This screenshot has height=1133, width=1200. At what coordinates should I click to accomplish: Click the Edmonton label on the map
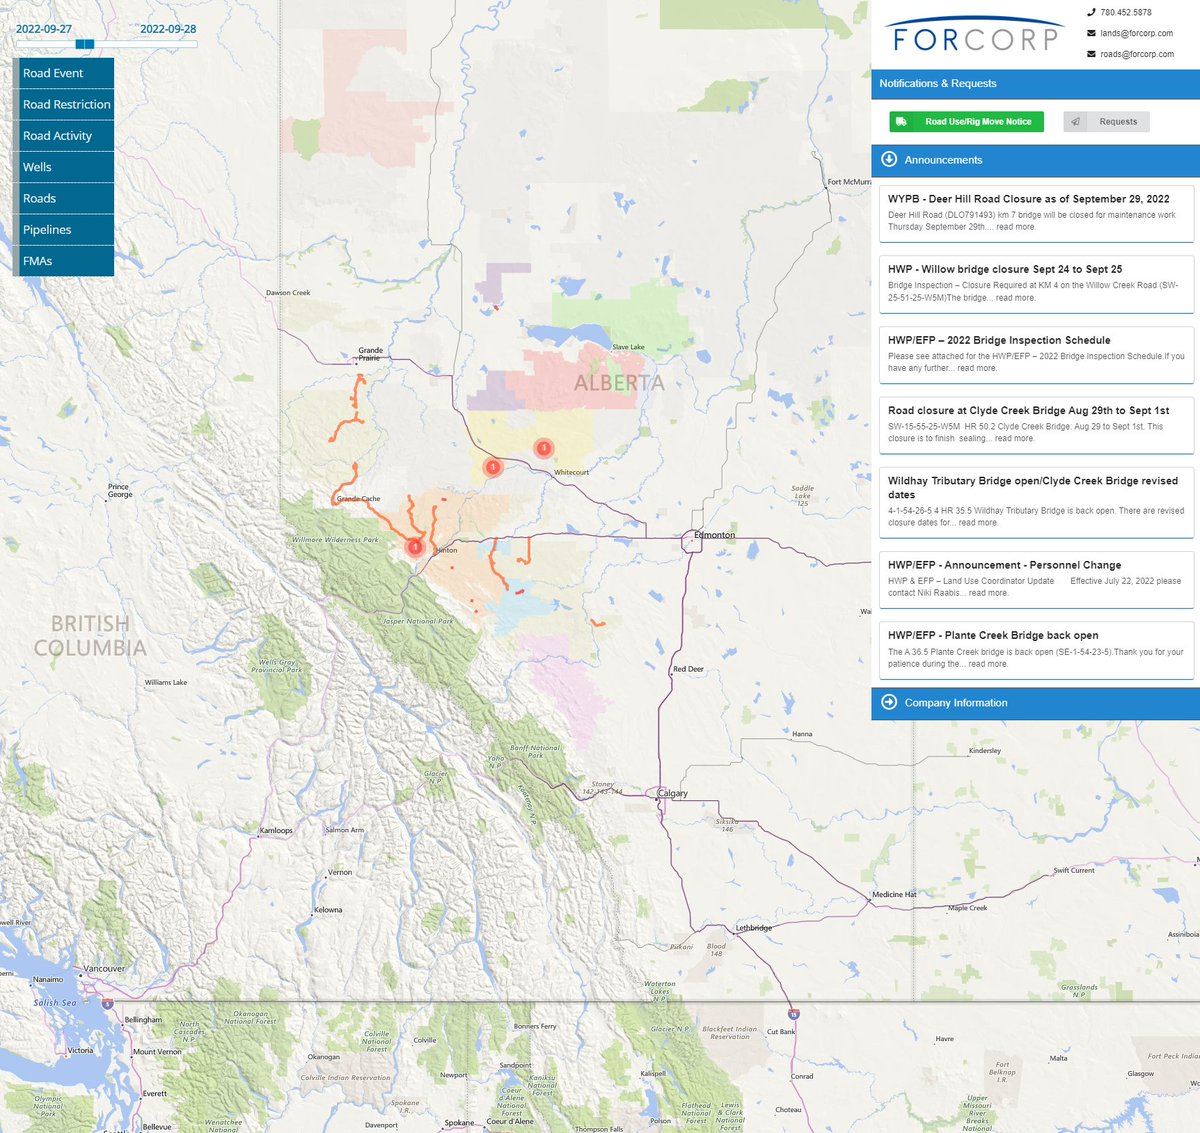pos(715,535)
